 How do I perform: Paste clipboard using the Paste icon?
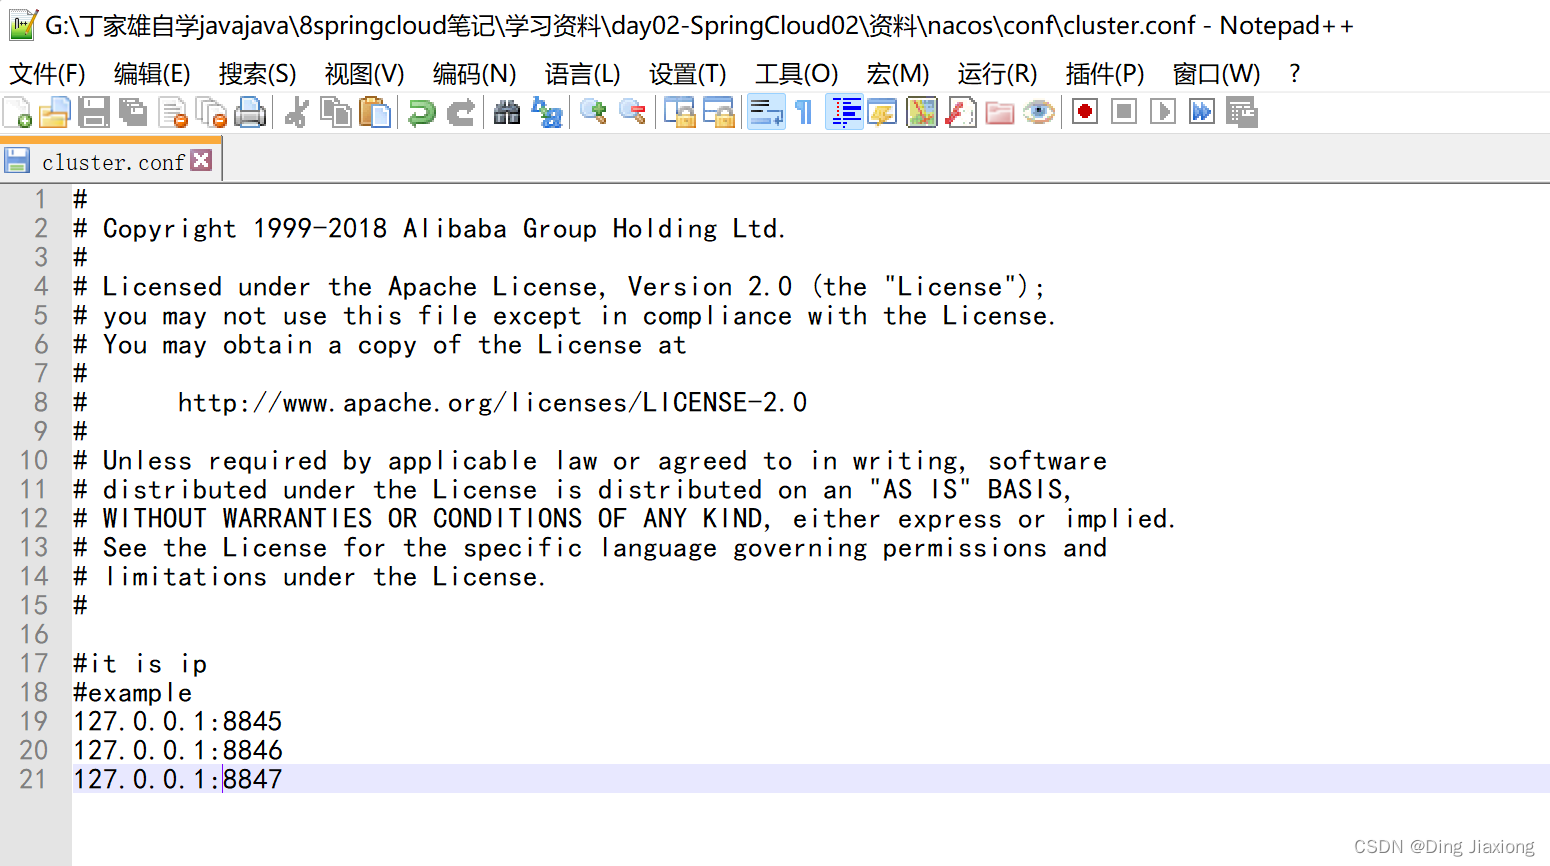[375, 112]
